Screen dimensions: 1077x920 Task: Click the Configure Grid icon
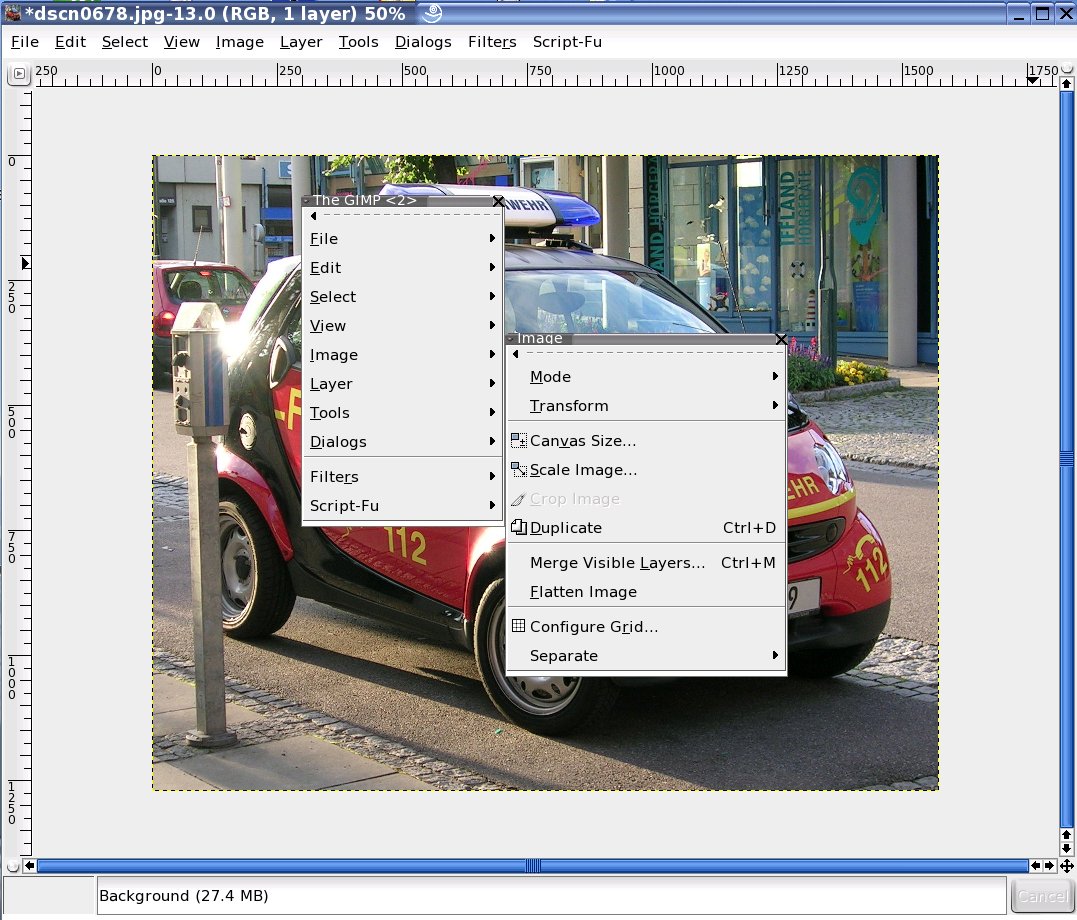coord(518,627)
